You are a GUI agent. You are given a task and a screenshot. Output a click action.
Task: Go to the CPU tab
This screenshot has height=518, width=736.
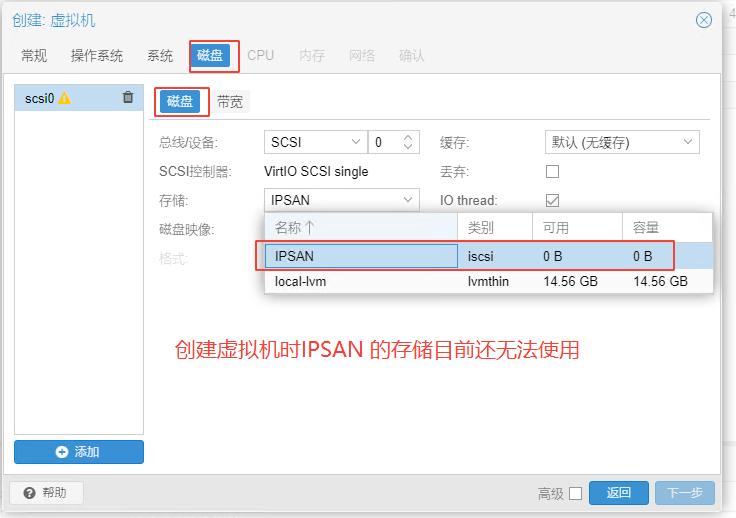coord(261,56)
